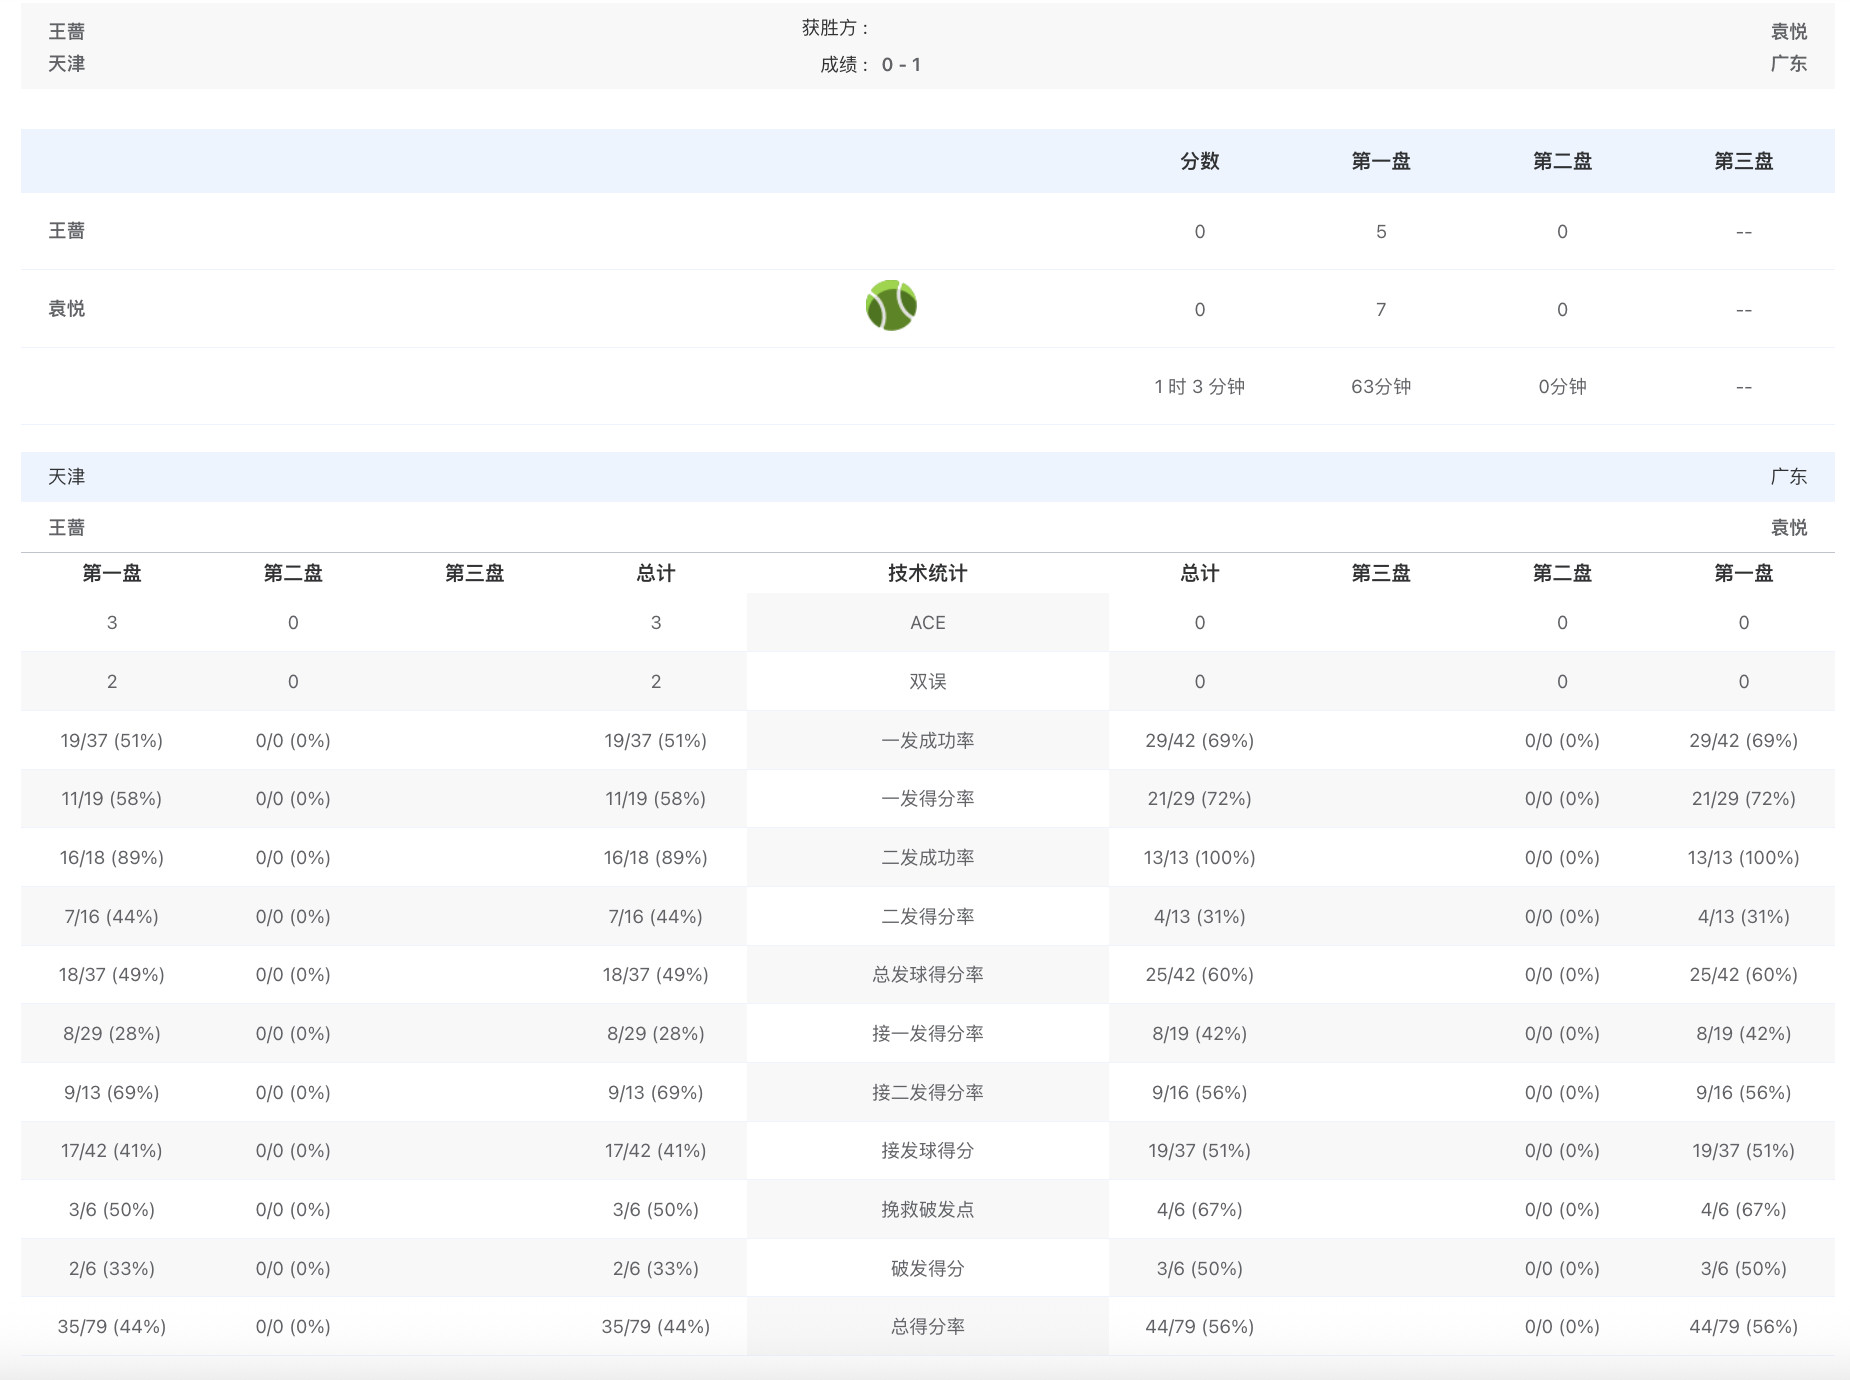The height and width of the screenshot is (1380, 1850).
Task: Select the 63分钟 first set duration
Action: pyautogui.click(x=1380, y=387)
